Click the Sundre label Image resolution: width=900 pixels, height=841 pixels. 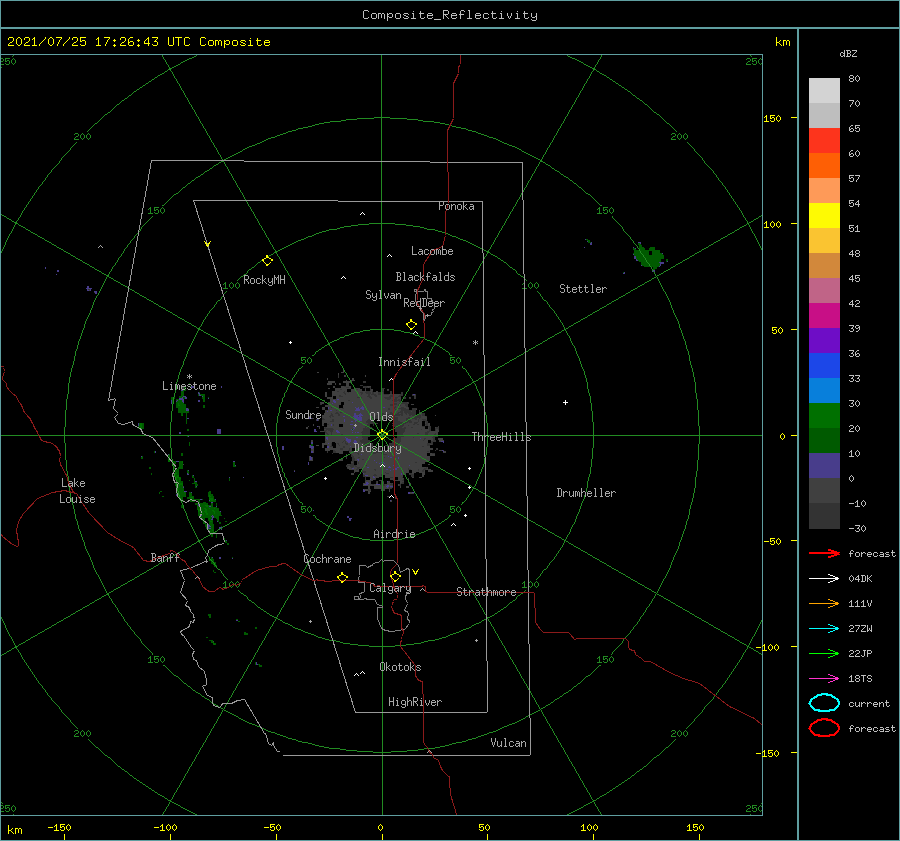(303, 414)
